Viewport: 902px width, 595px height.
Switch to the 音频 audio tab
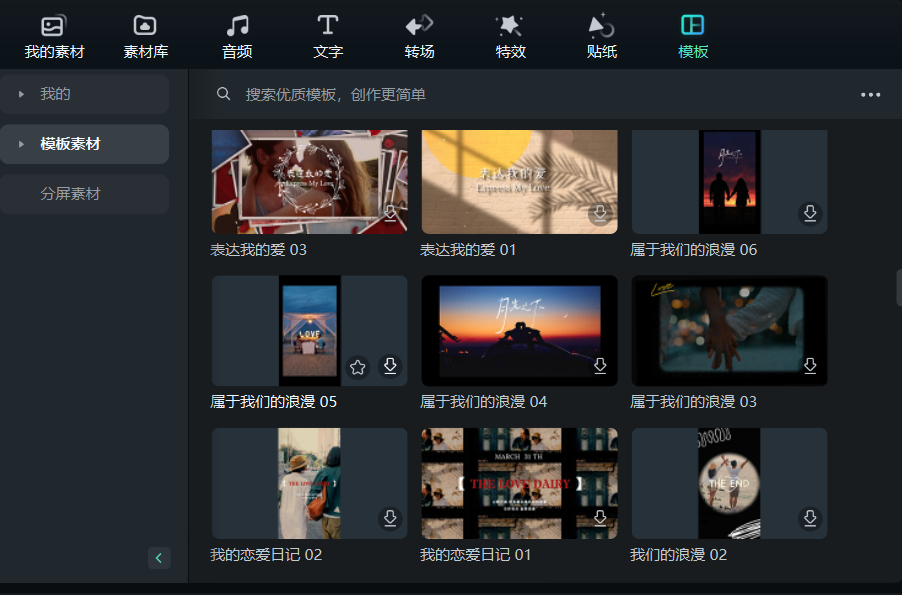coord(237,36)
